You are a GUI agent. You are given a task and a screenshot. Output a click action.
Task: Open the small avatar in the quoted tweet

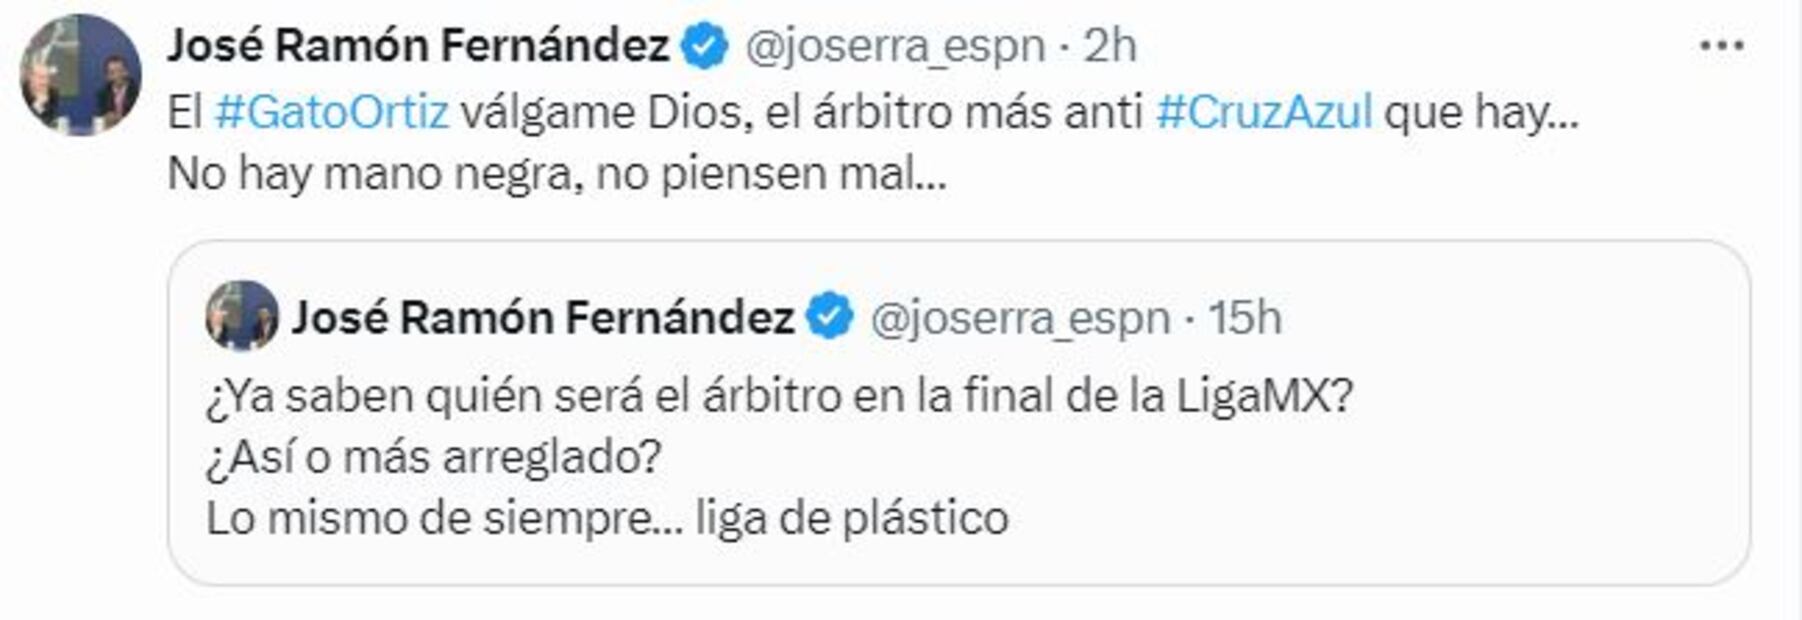tap(242, 317)
